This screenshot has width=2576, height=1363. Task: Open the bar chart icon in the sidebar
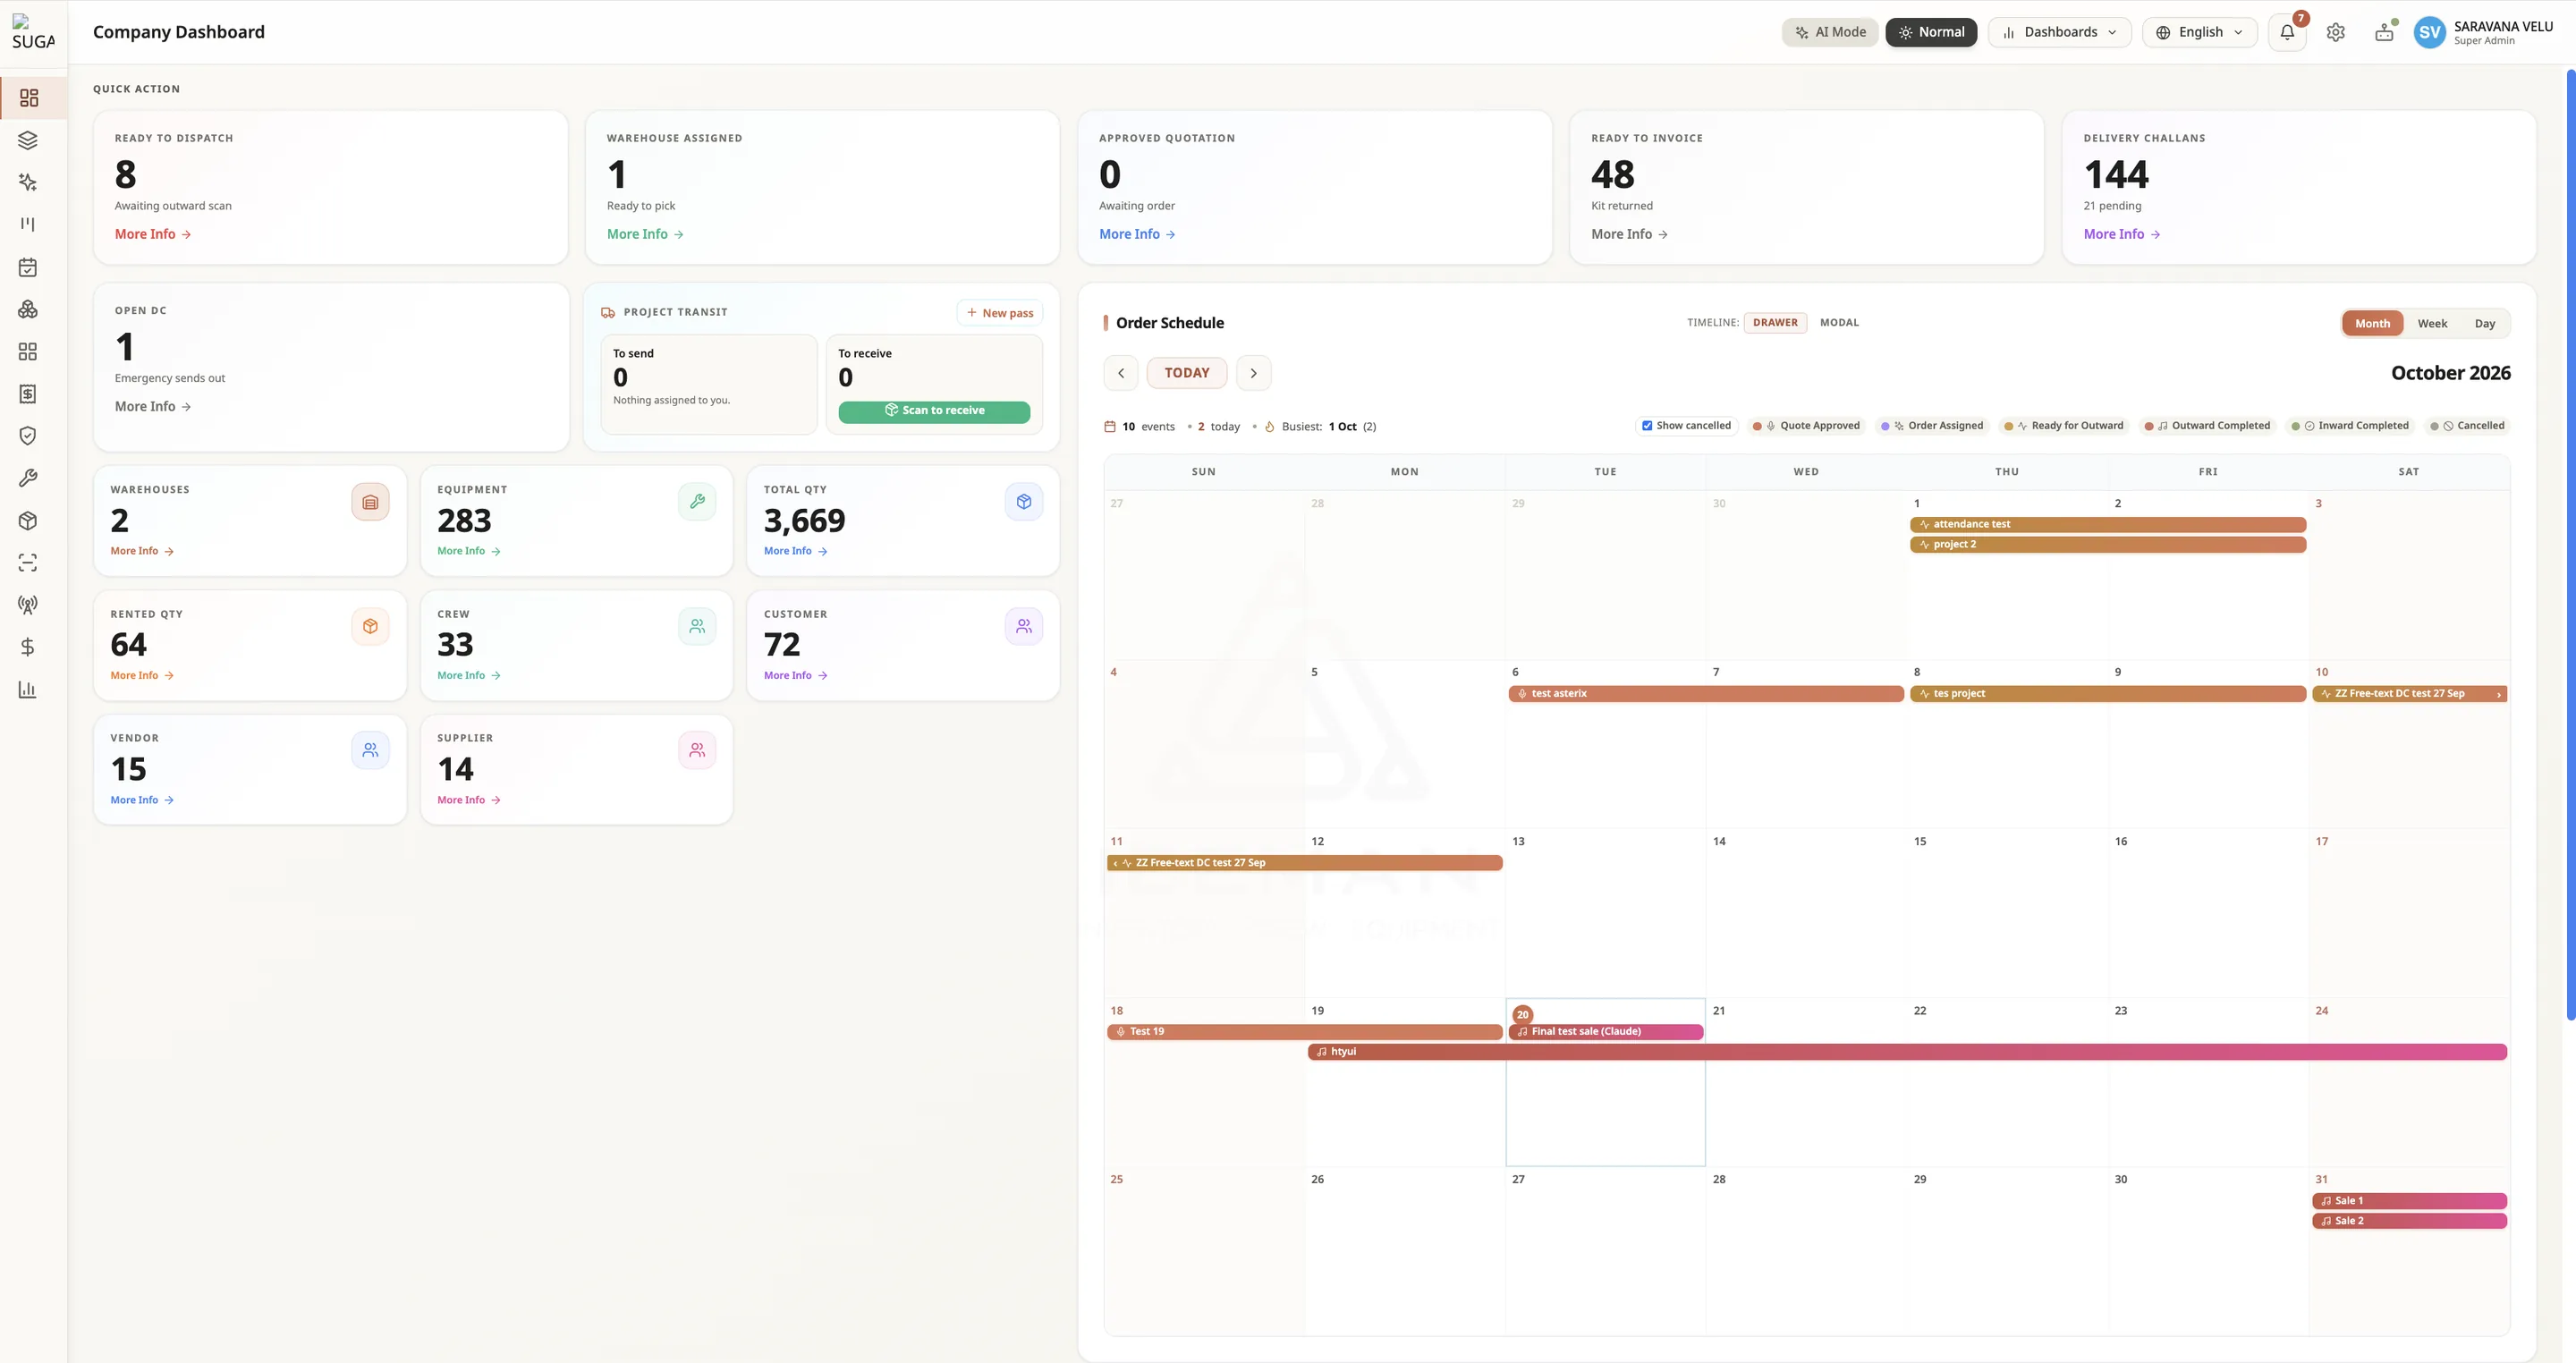pyautogui.click(x=28, y=689)
